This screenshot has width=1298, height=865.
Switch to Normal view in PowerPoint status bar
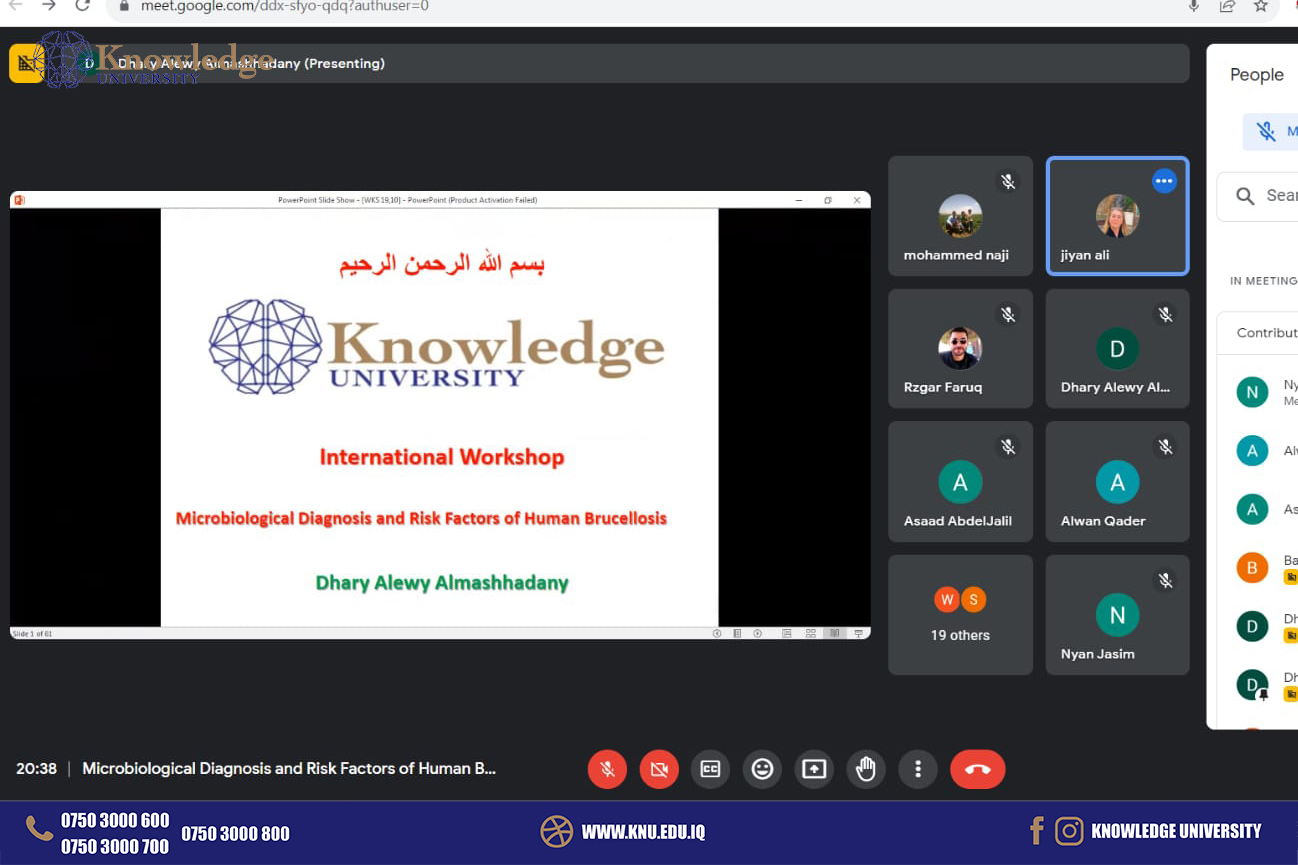pos(787,633)
